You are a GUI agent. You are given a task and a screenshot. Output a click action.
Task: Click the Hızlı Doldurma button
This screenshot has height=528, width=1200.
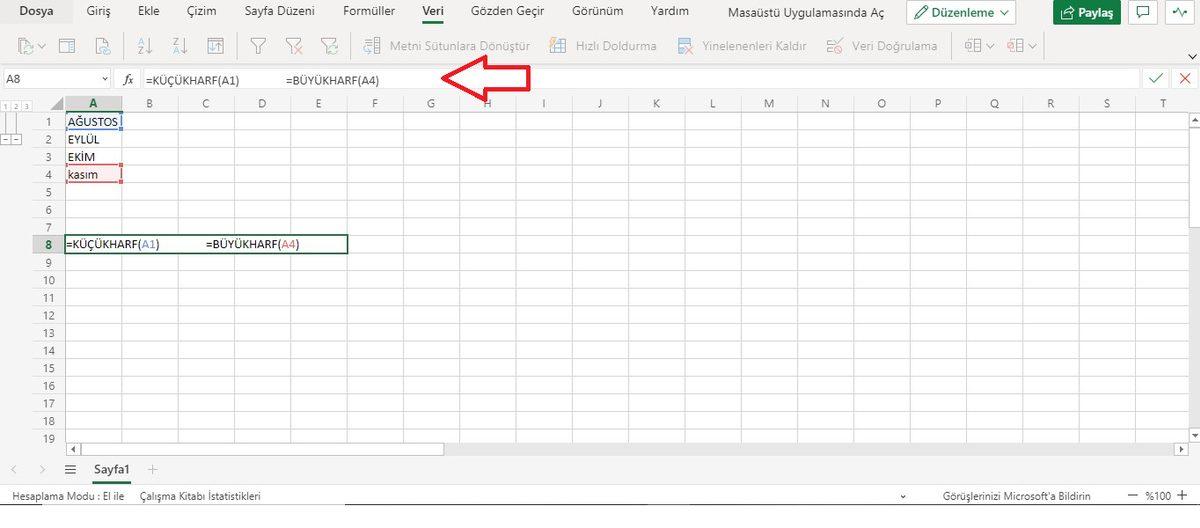pos(605,46)
